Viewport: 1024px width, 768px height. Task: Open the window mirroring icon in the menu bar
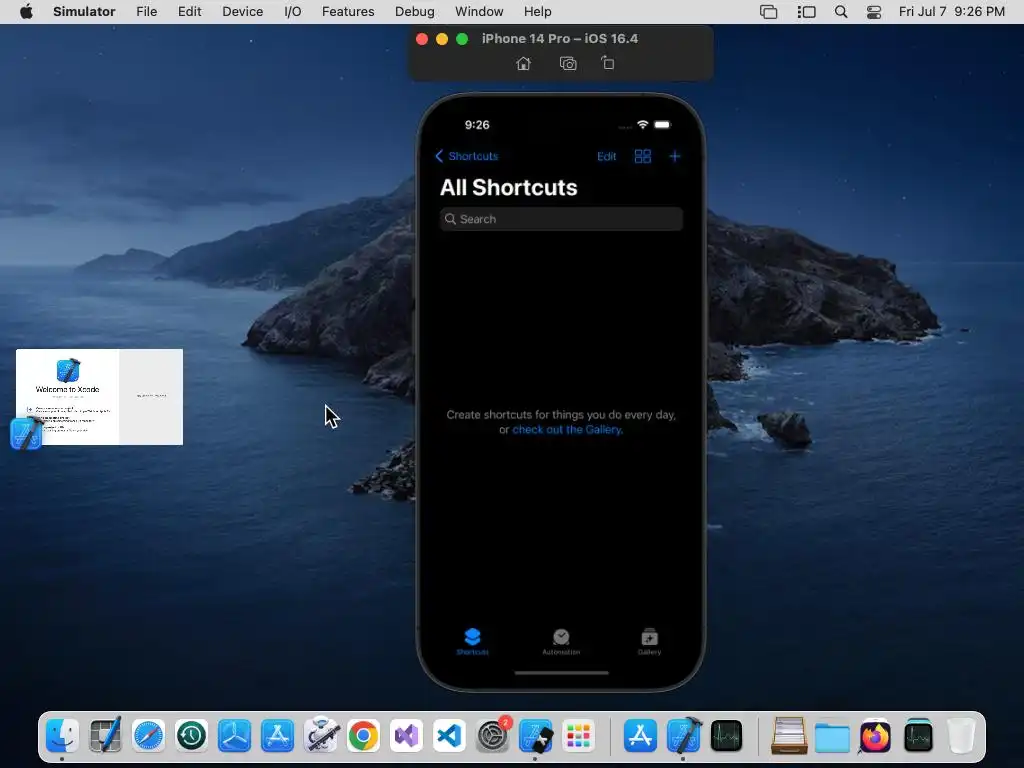pos(769,12)
